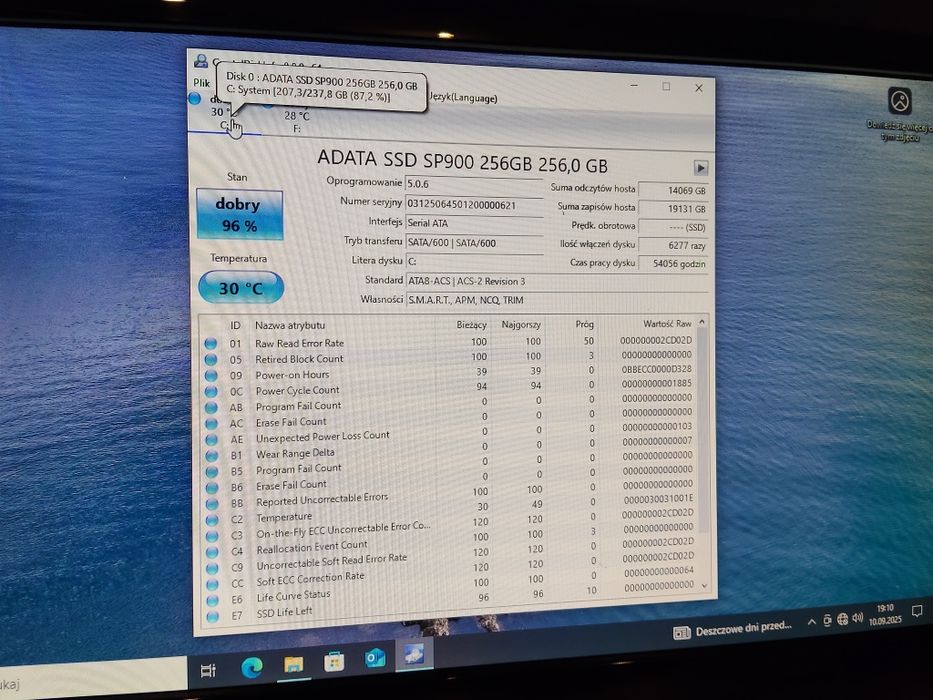Click the dobry 96 % health status box
The width and height of the screenshot is (933, 700).
point(239,215)
